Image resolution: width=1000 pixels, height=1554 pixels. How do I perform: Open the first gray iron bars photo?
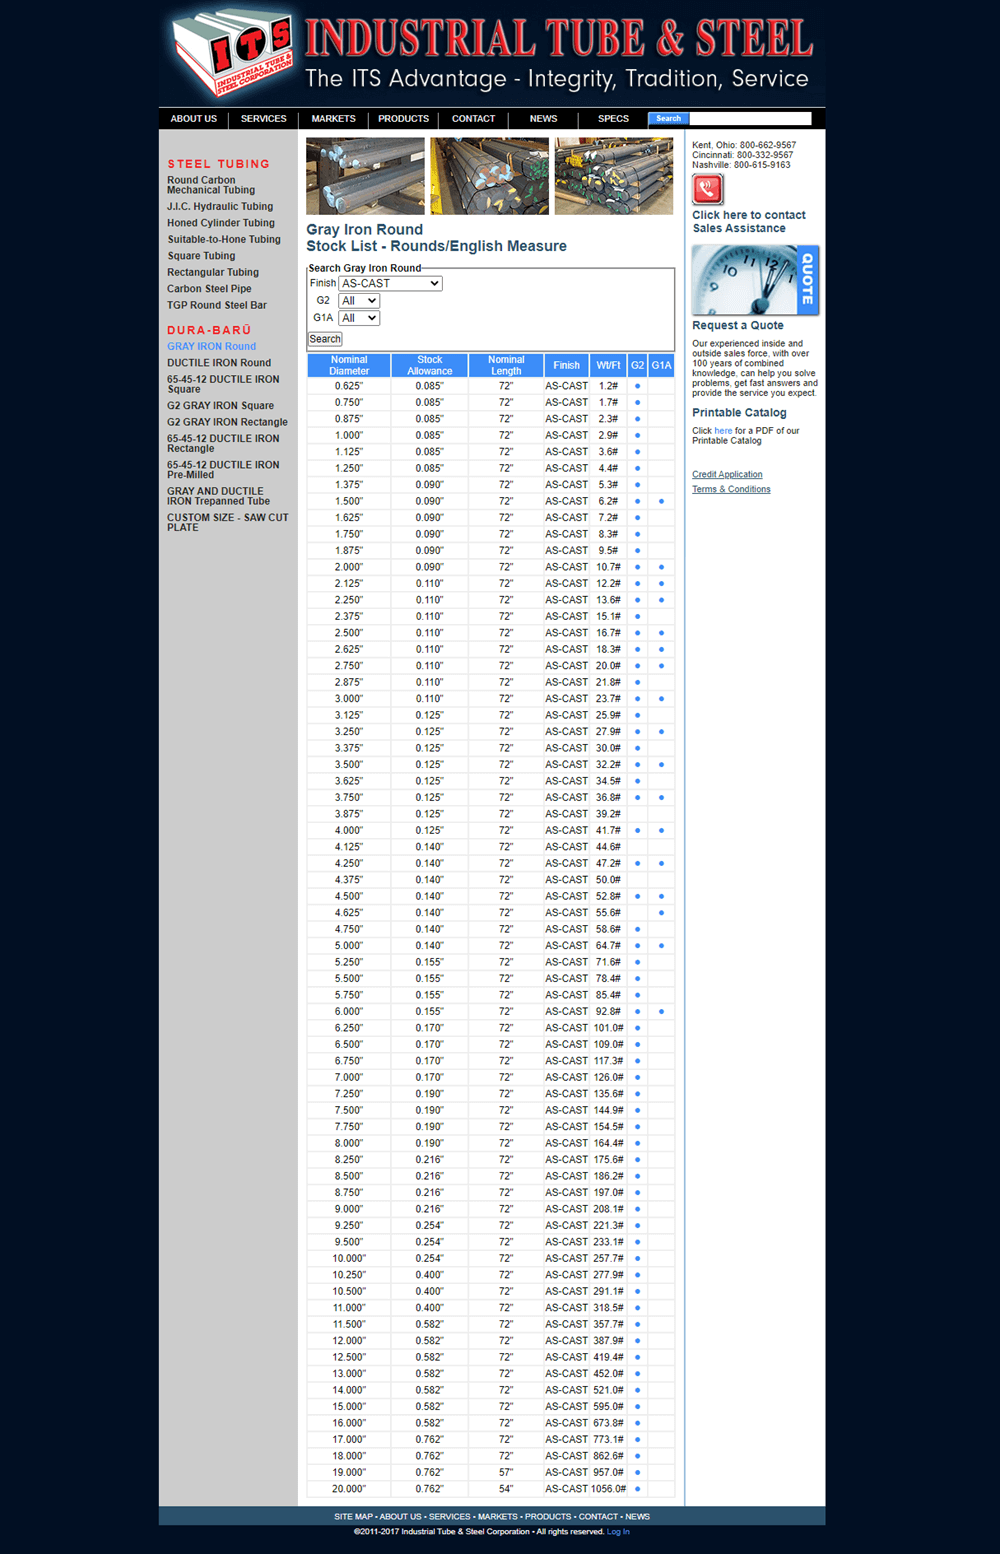pos(365,176)
